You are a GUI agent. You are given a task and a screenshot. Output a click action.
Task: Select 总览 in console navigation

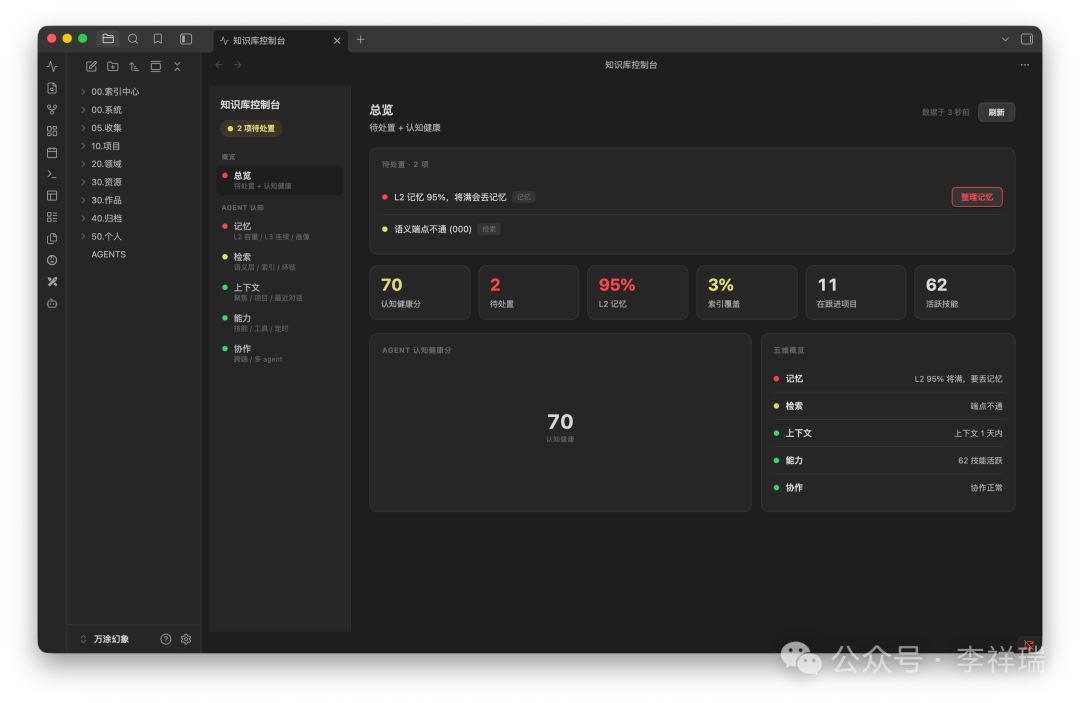click(280, 180)
